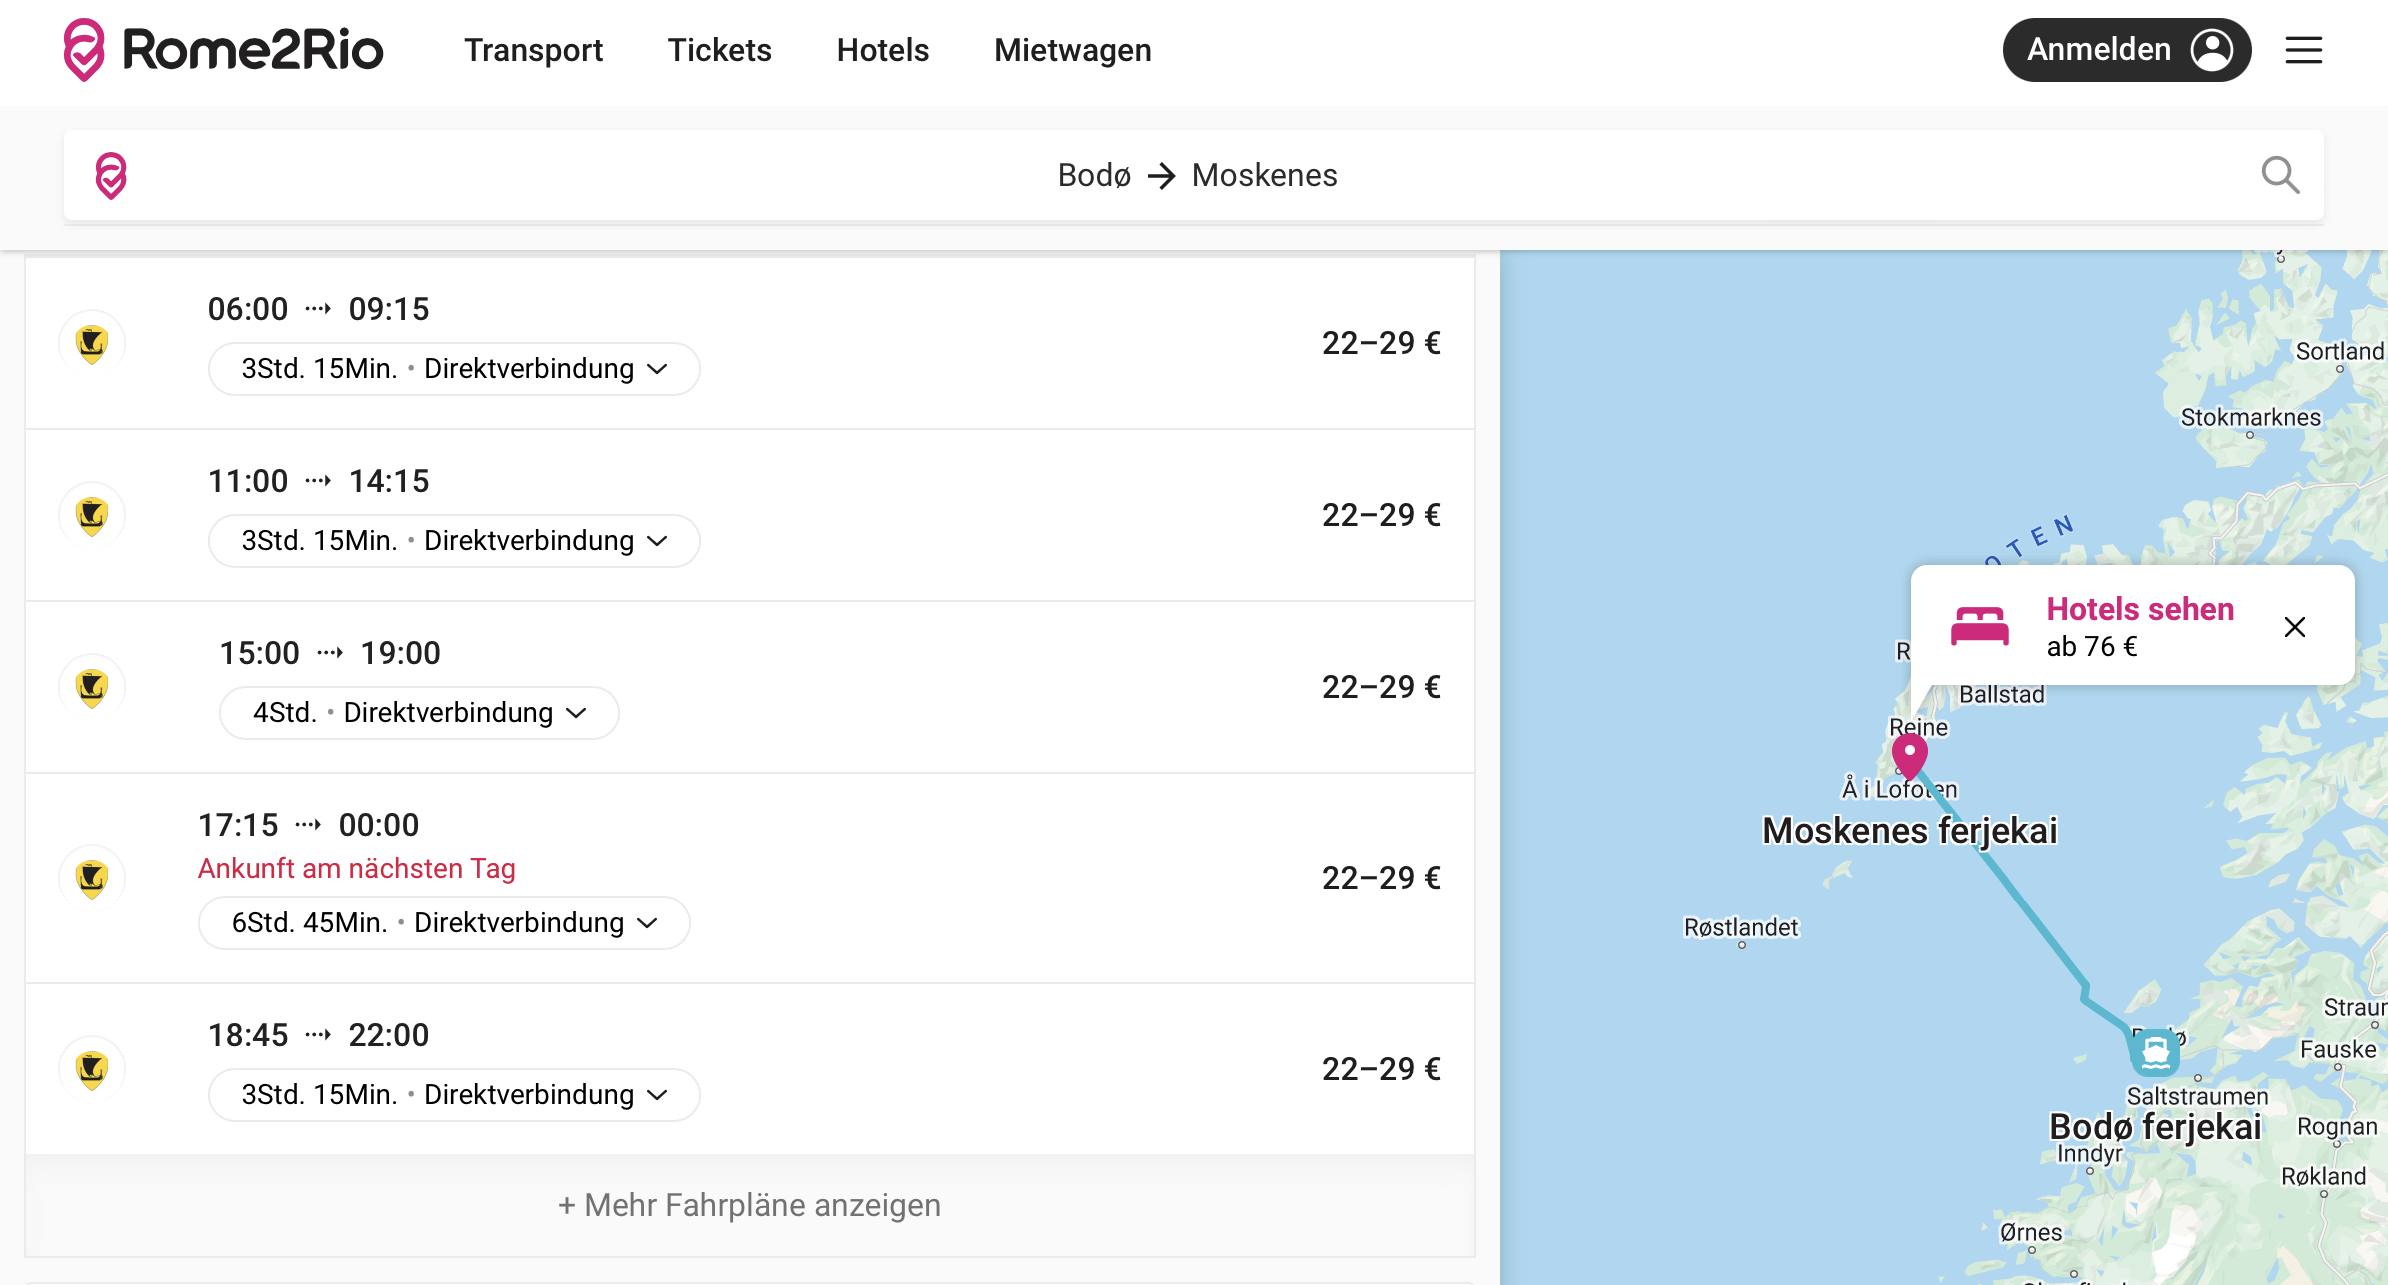Click the 15:00 to 19:00 time text
Viewport: 2388px width, 1285px height.
click(330, 653)
